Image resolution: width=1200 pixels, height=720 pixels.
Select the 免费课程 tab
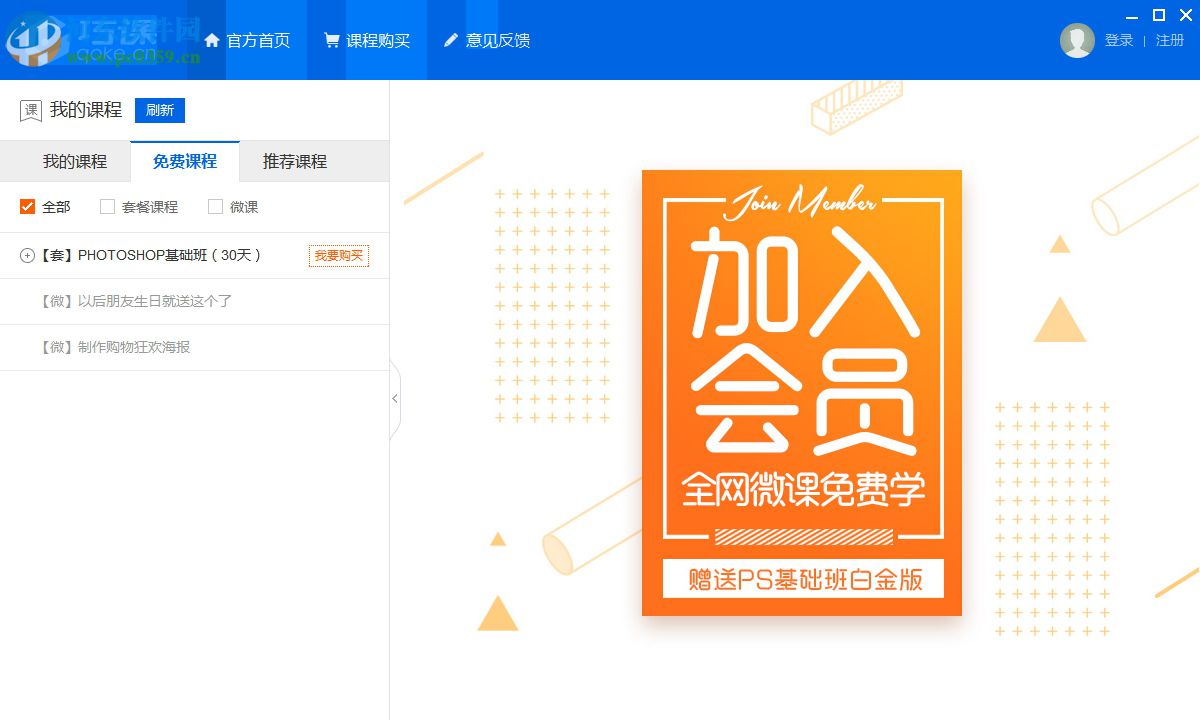pyautogui.click(x=184, y=161)
